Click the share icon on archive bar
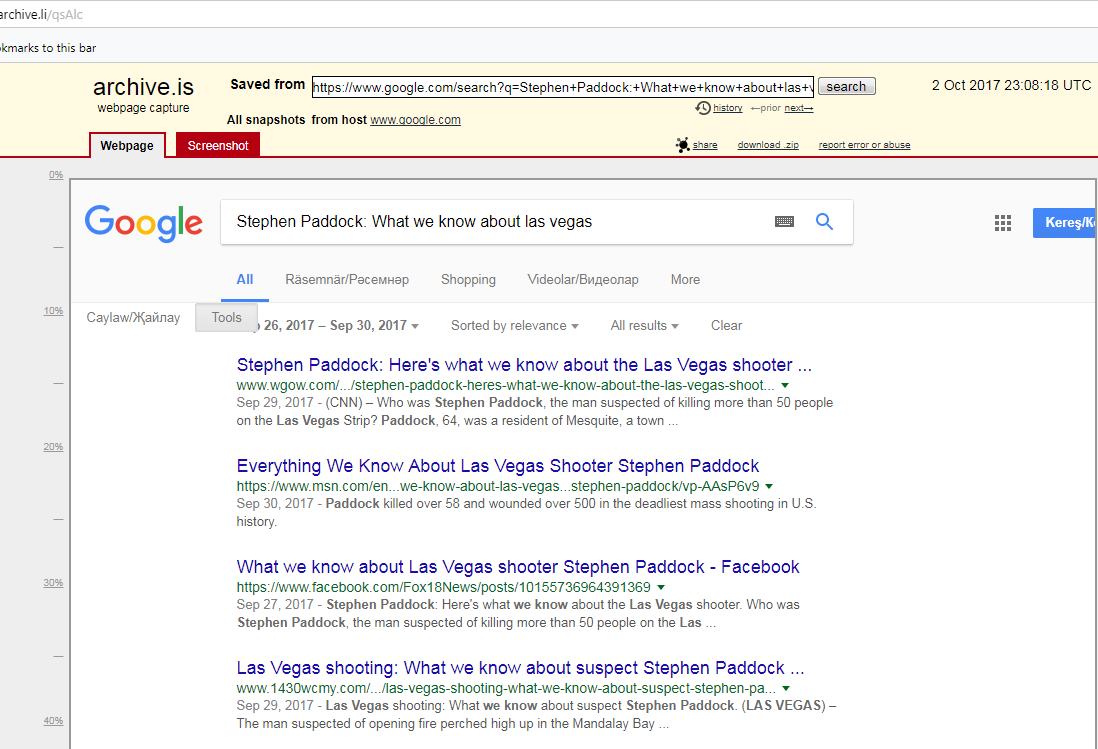The image size is (1098, 749). (x=683, y=145)
